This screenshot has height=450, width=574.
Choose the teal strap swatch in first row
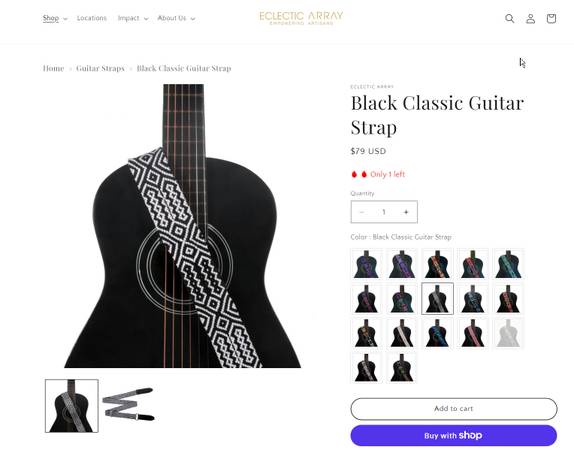click(x=508, y=264)
